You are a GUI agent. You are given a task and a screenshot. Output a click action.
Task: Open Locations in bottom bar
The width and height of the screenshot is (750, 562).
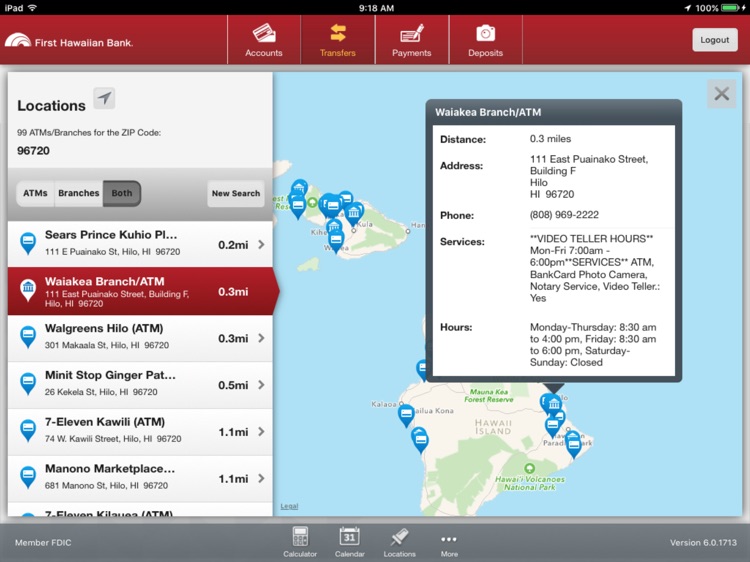[399, 542]
